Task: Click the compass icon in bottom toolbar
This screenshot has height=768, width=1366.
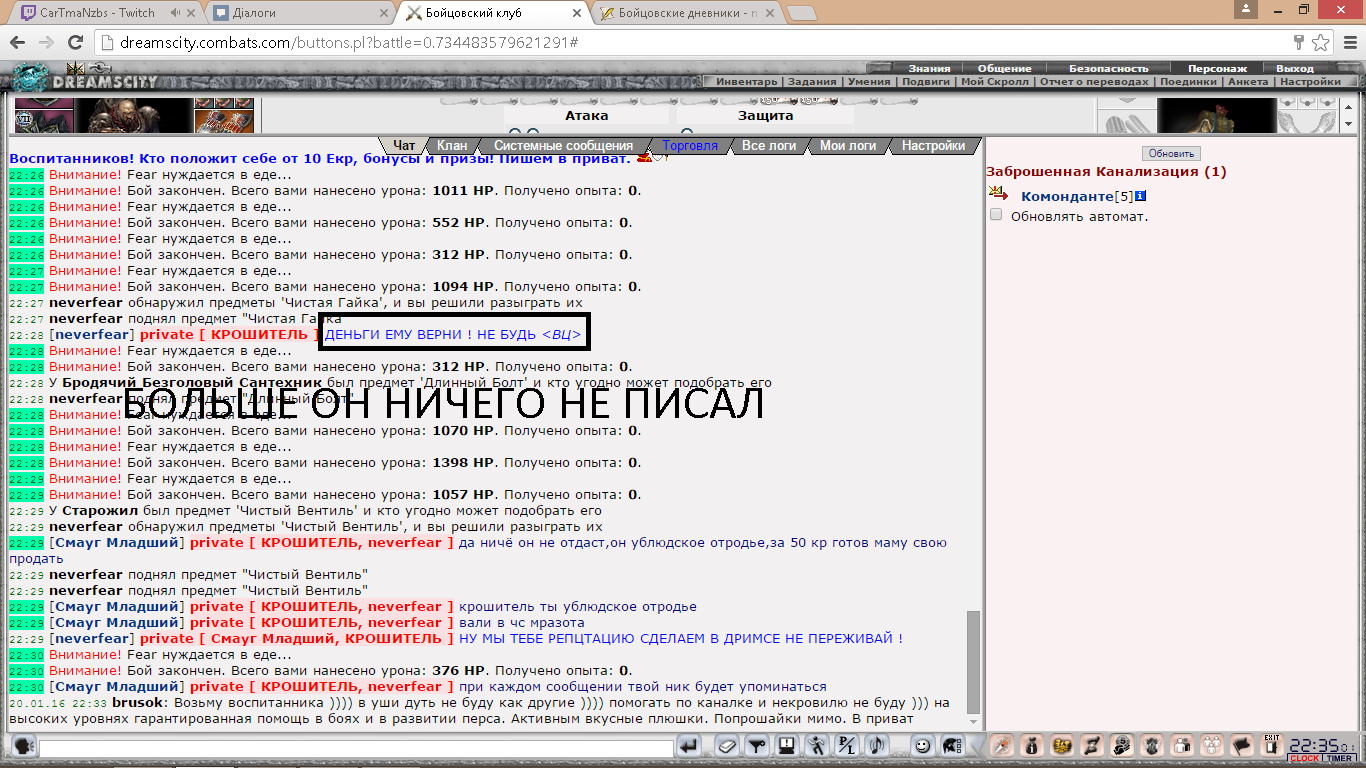Action: click(1002, 745)
